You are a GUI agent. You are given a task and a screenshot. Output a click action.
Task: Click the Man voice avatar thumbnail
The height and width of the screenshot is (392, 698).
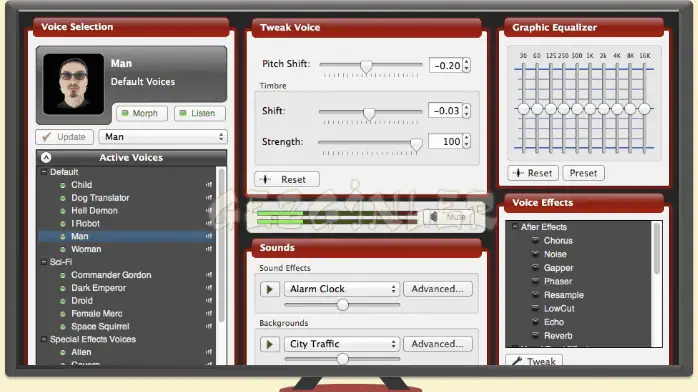pos(73,84)
